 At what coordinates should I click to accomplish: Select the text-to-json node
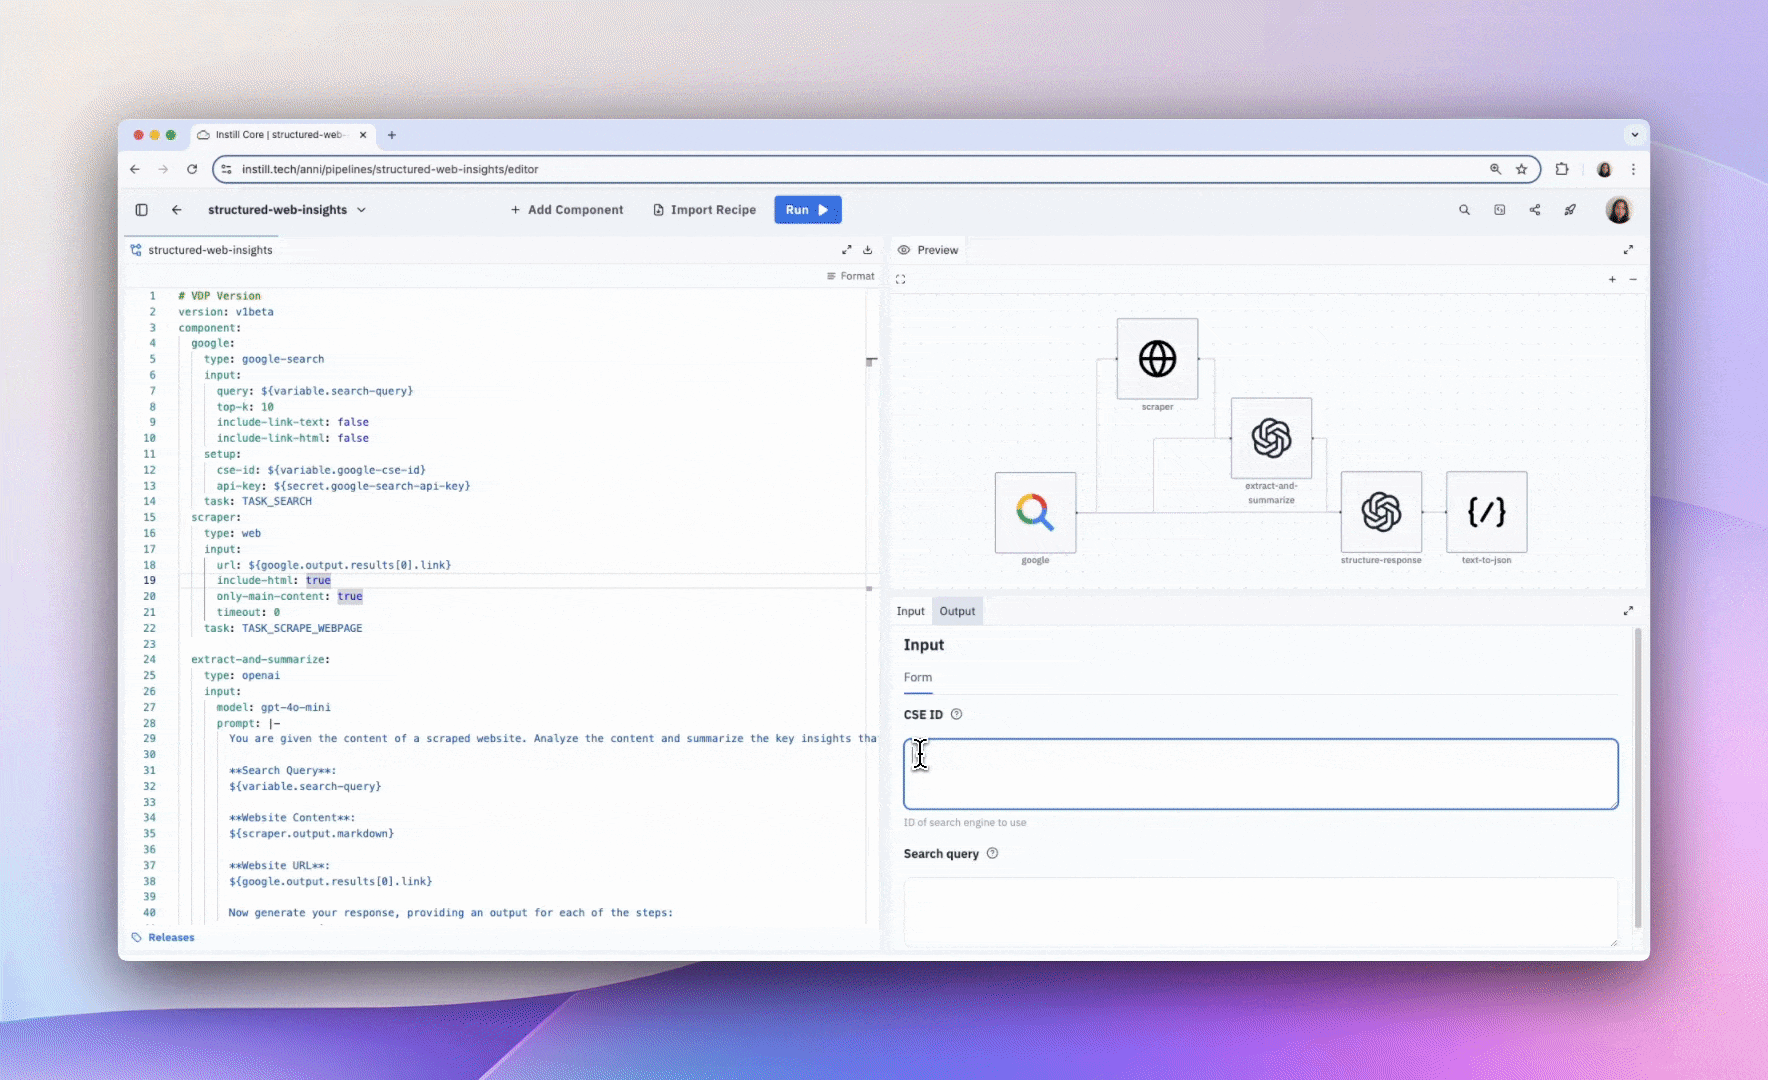click(x=1486, y=512)
